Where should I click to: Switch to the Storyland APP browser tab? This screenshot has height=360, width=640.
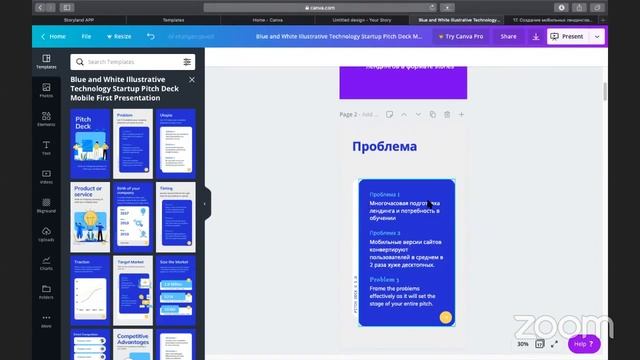point(79,20)
